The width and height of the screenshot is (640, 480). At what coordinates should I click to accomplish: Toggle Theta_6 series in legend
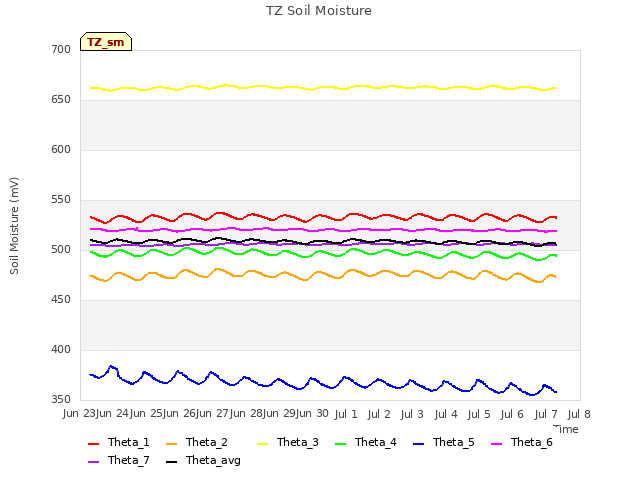(522, 442)
